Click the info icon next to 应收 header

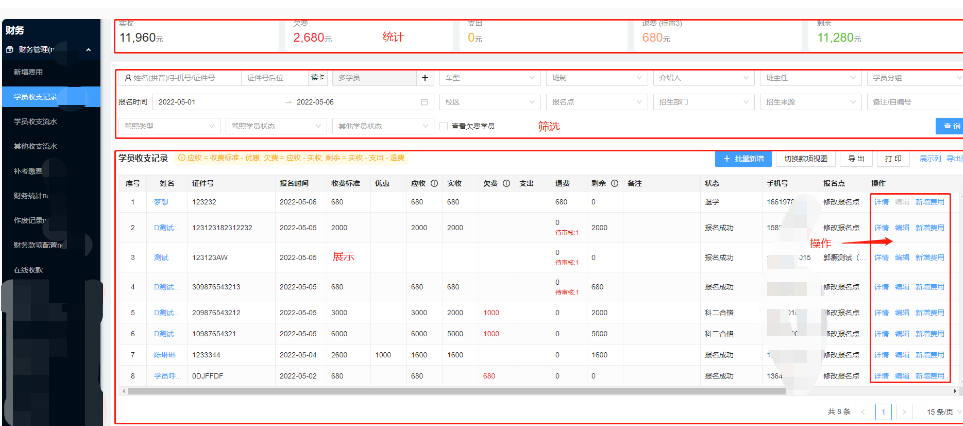[x=434, y=183]
